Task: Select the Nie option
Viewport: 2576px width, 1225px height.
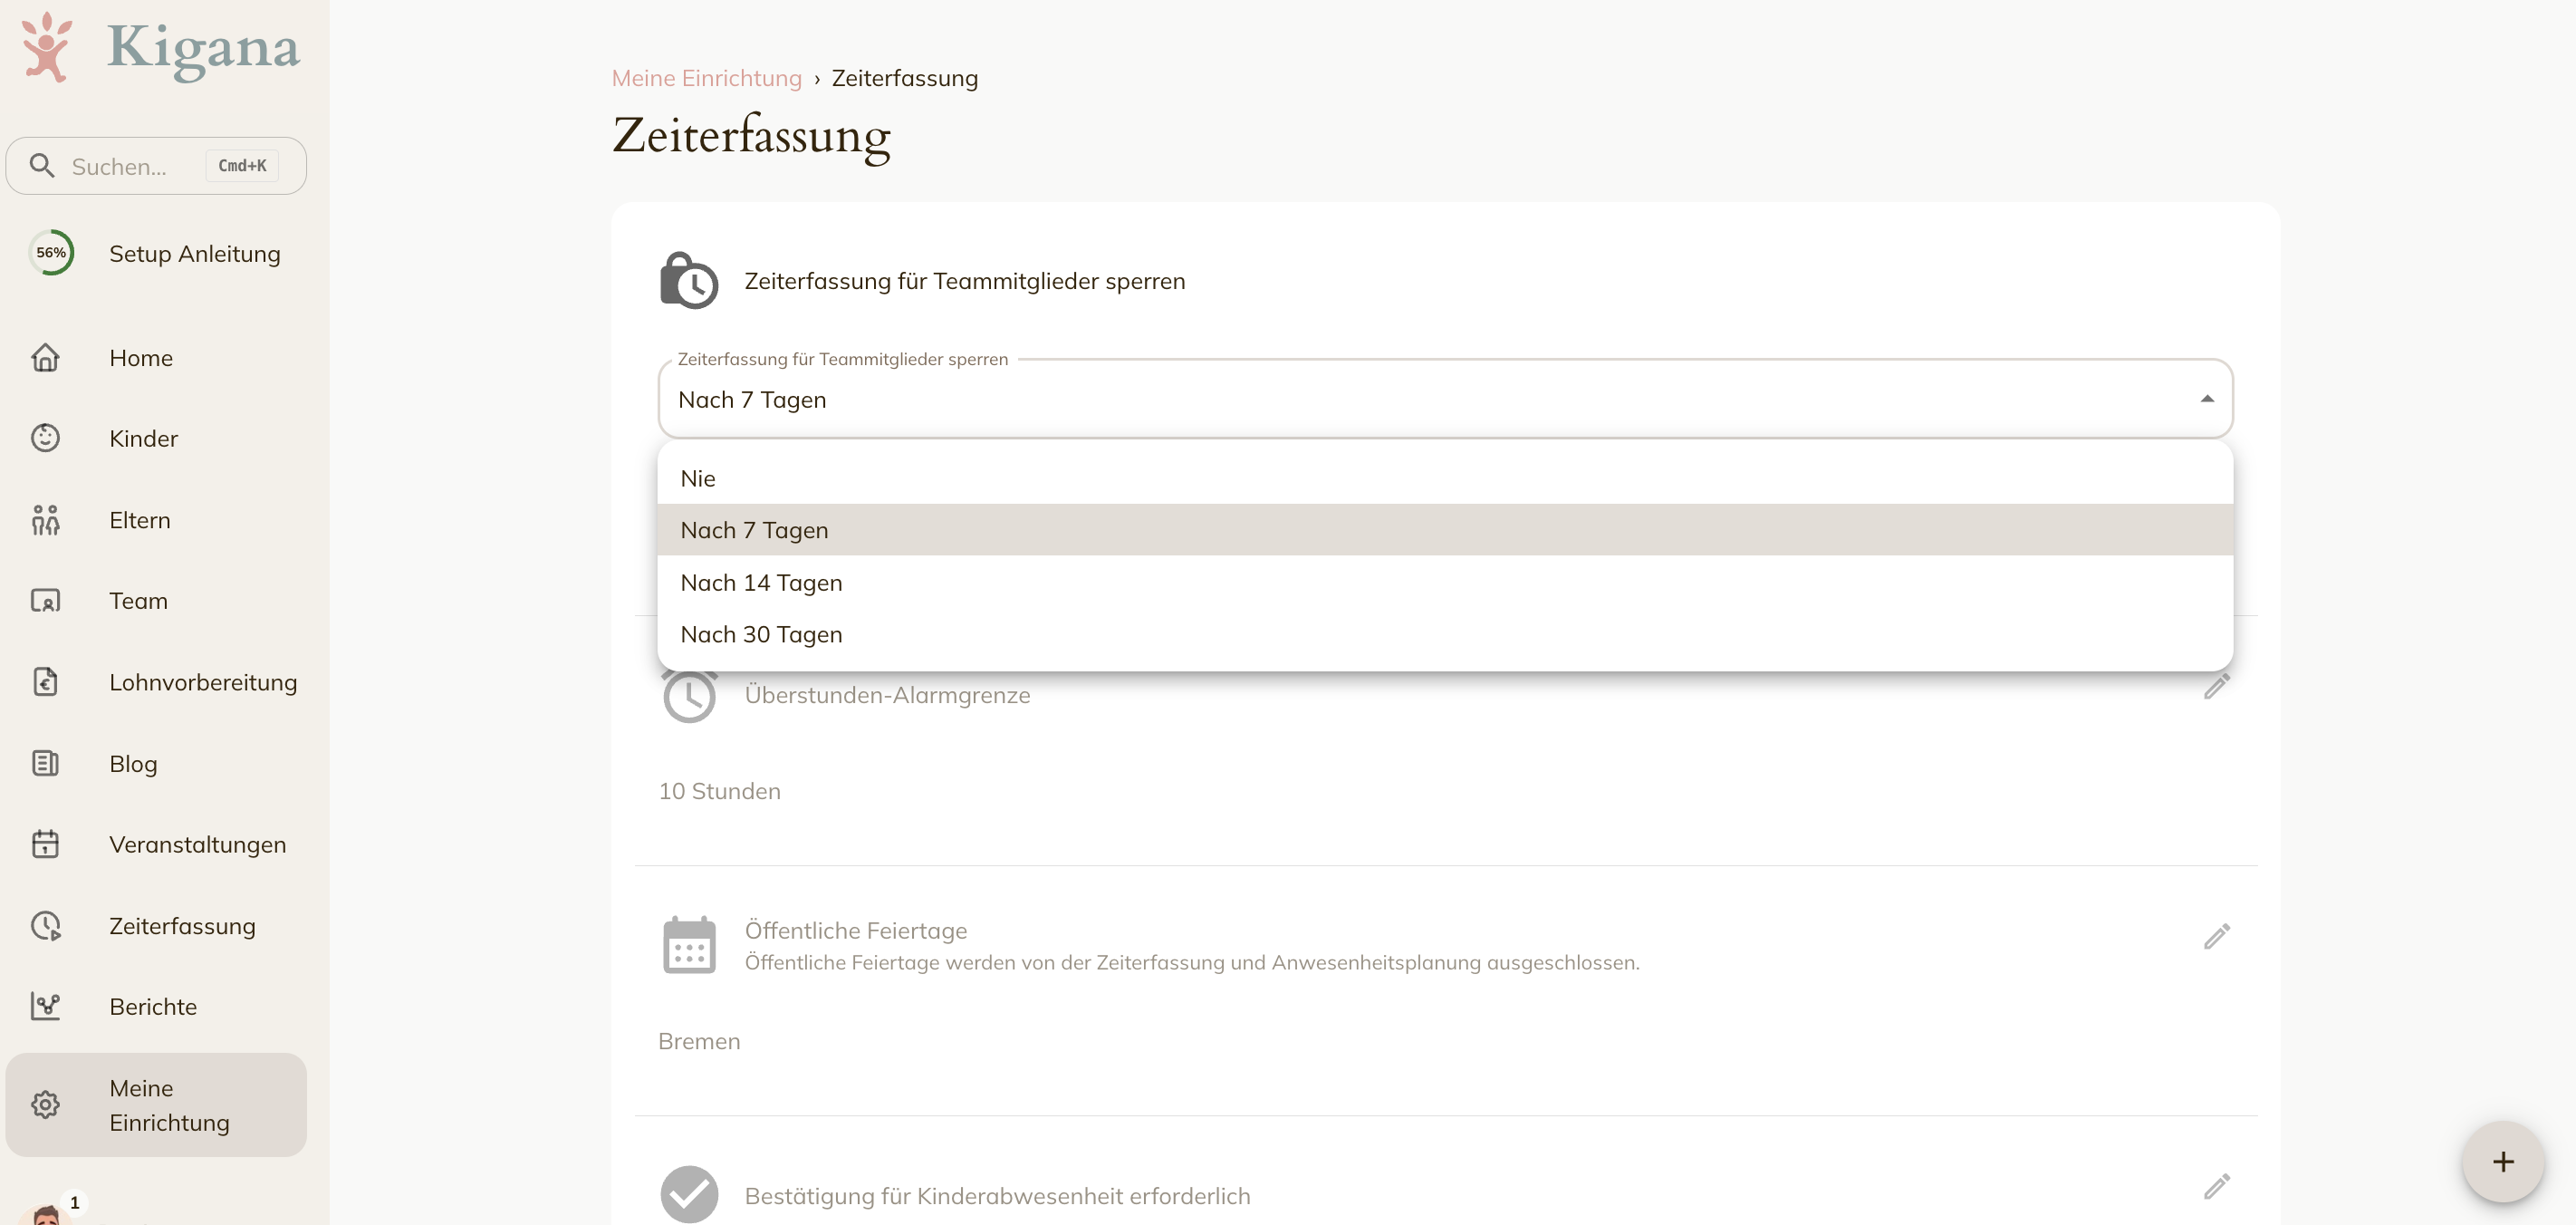Action: point(1445,478)
